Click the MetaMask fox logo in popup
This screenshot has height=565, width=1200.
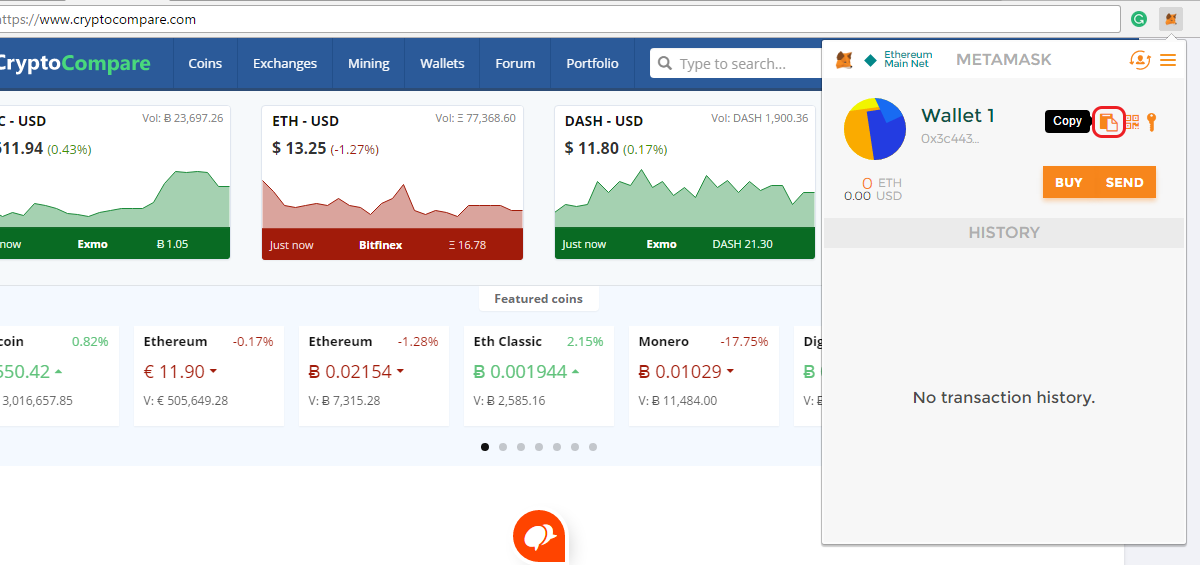(844, 60)
